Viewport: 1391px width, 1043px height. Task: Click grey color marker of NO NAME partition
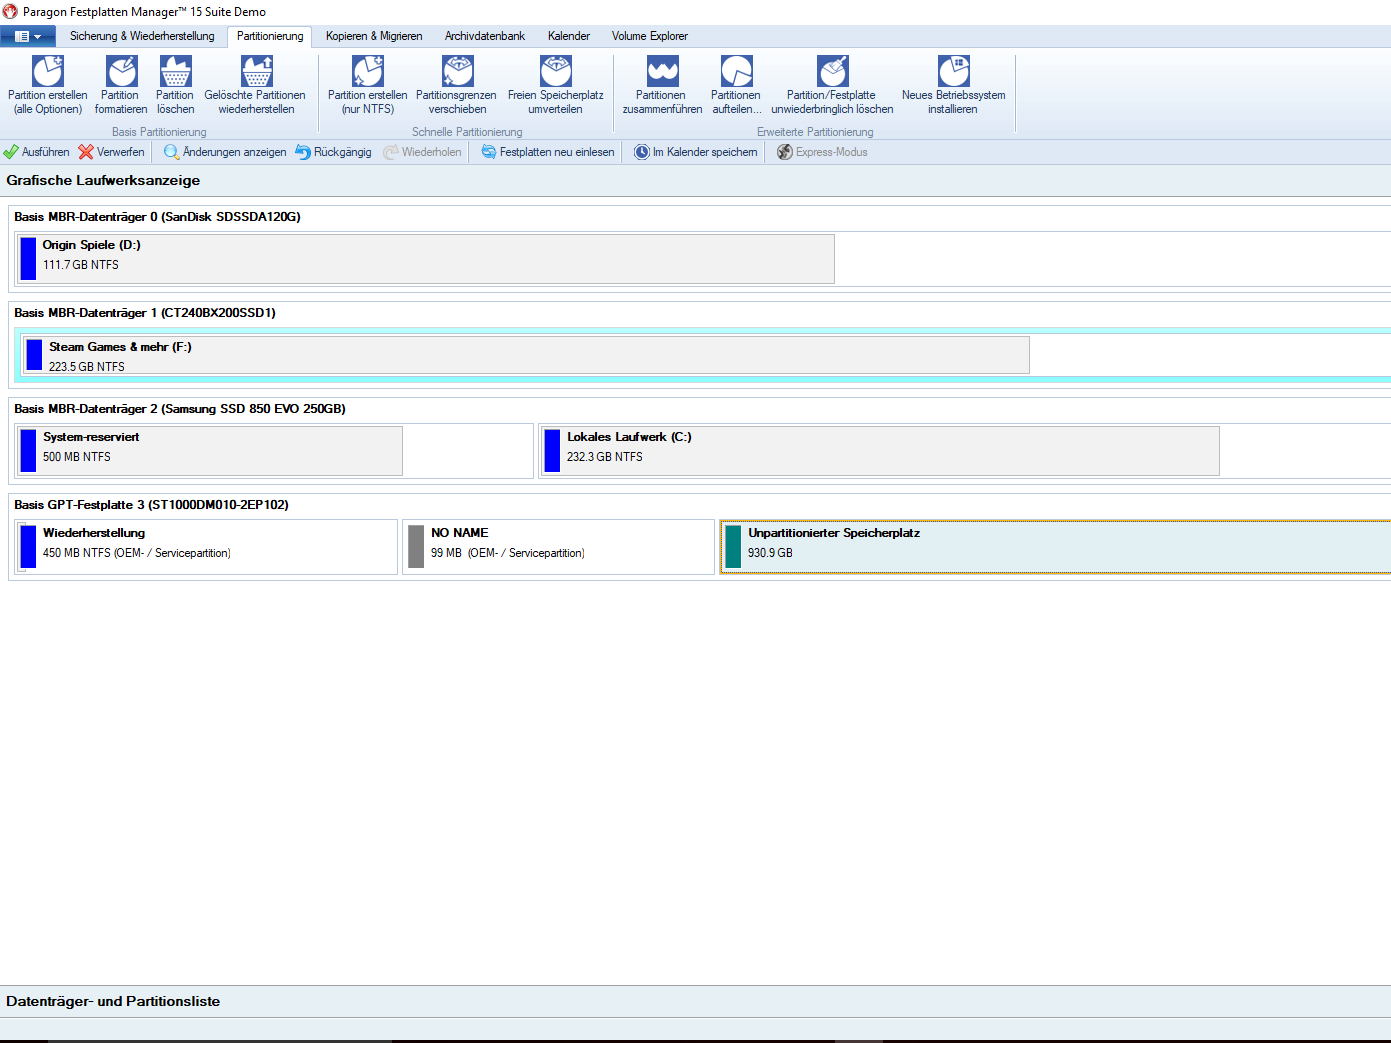pyautogui.click(x=416, y=547)
